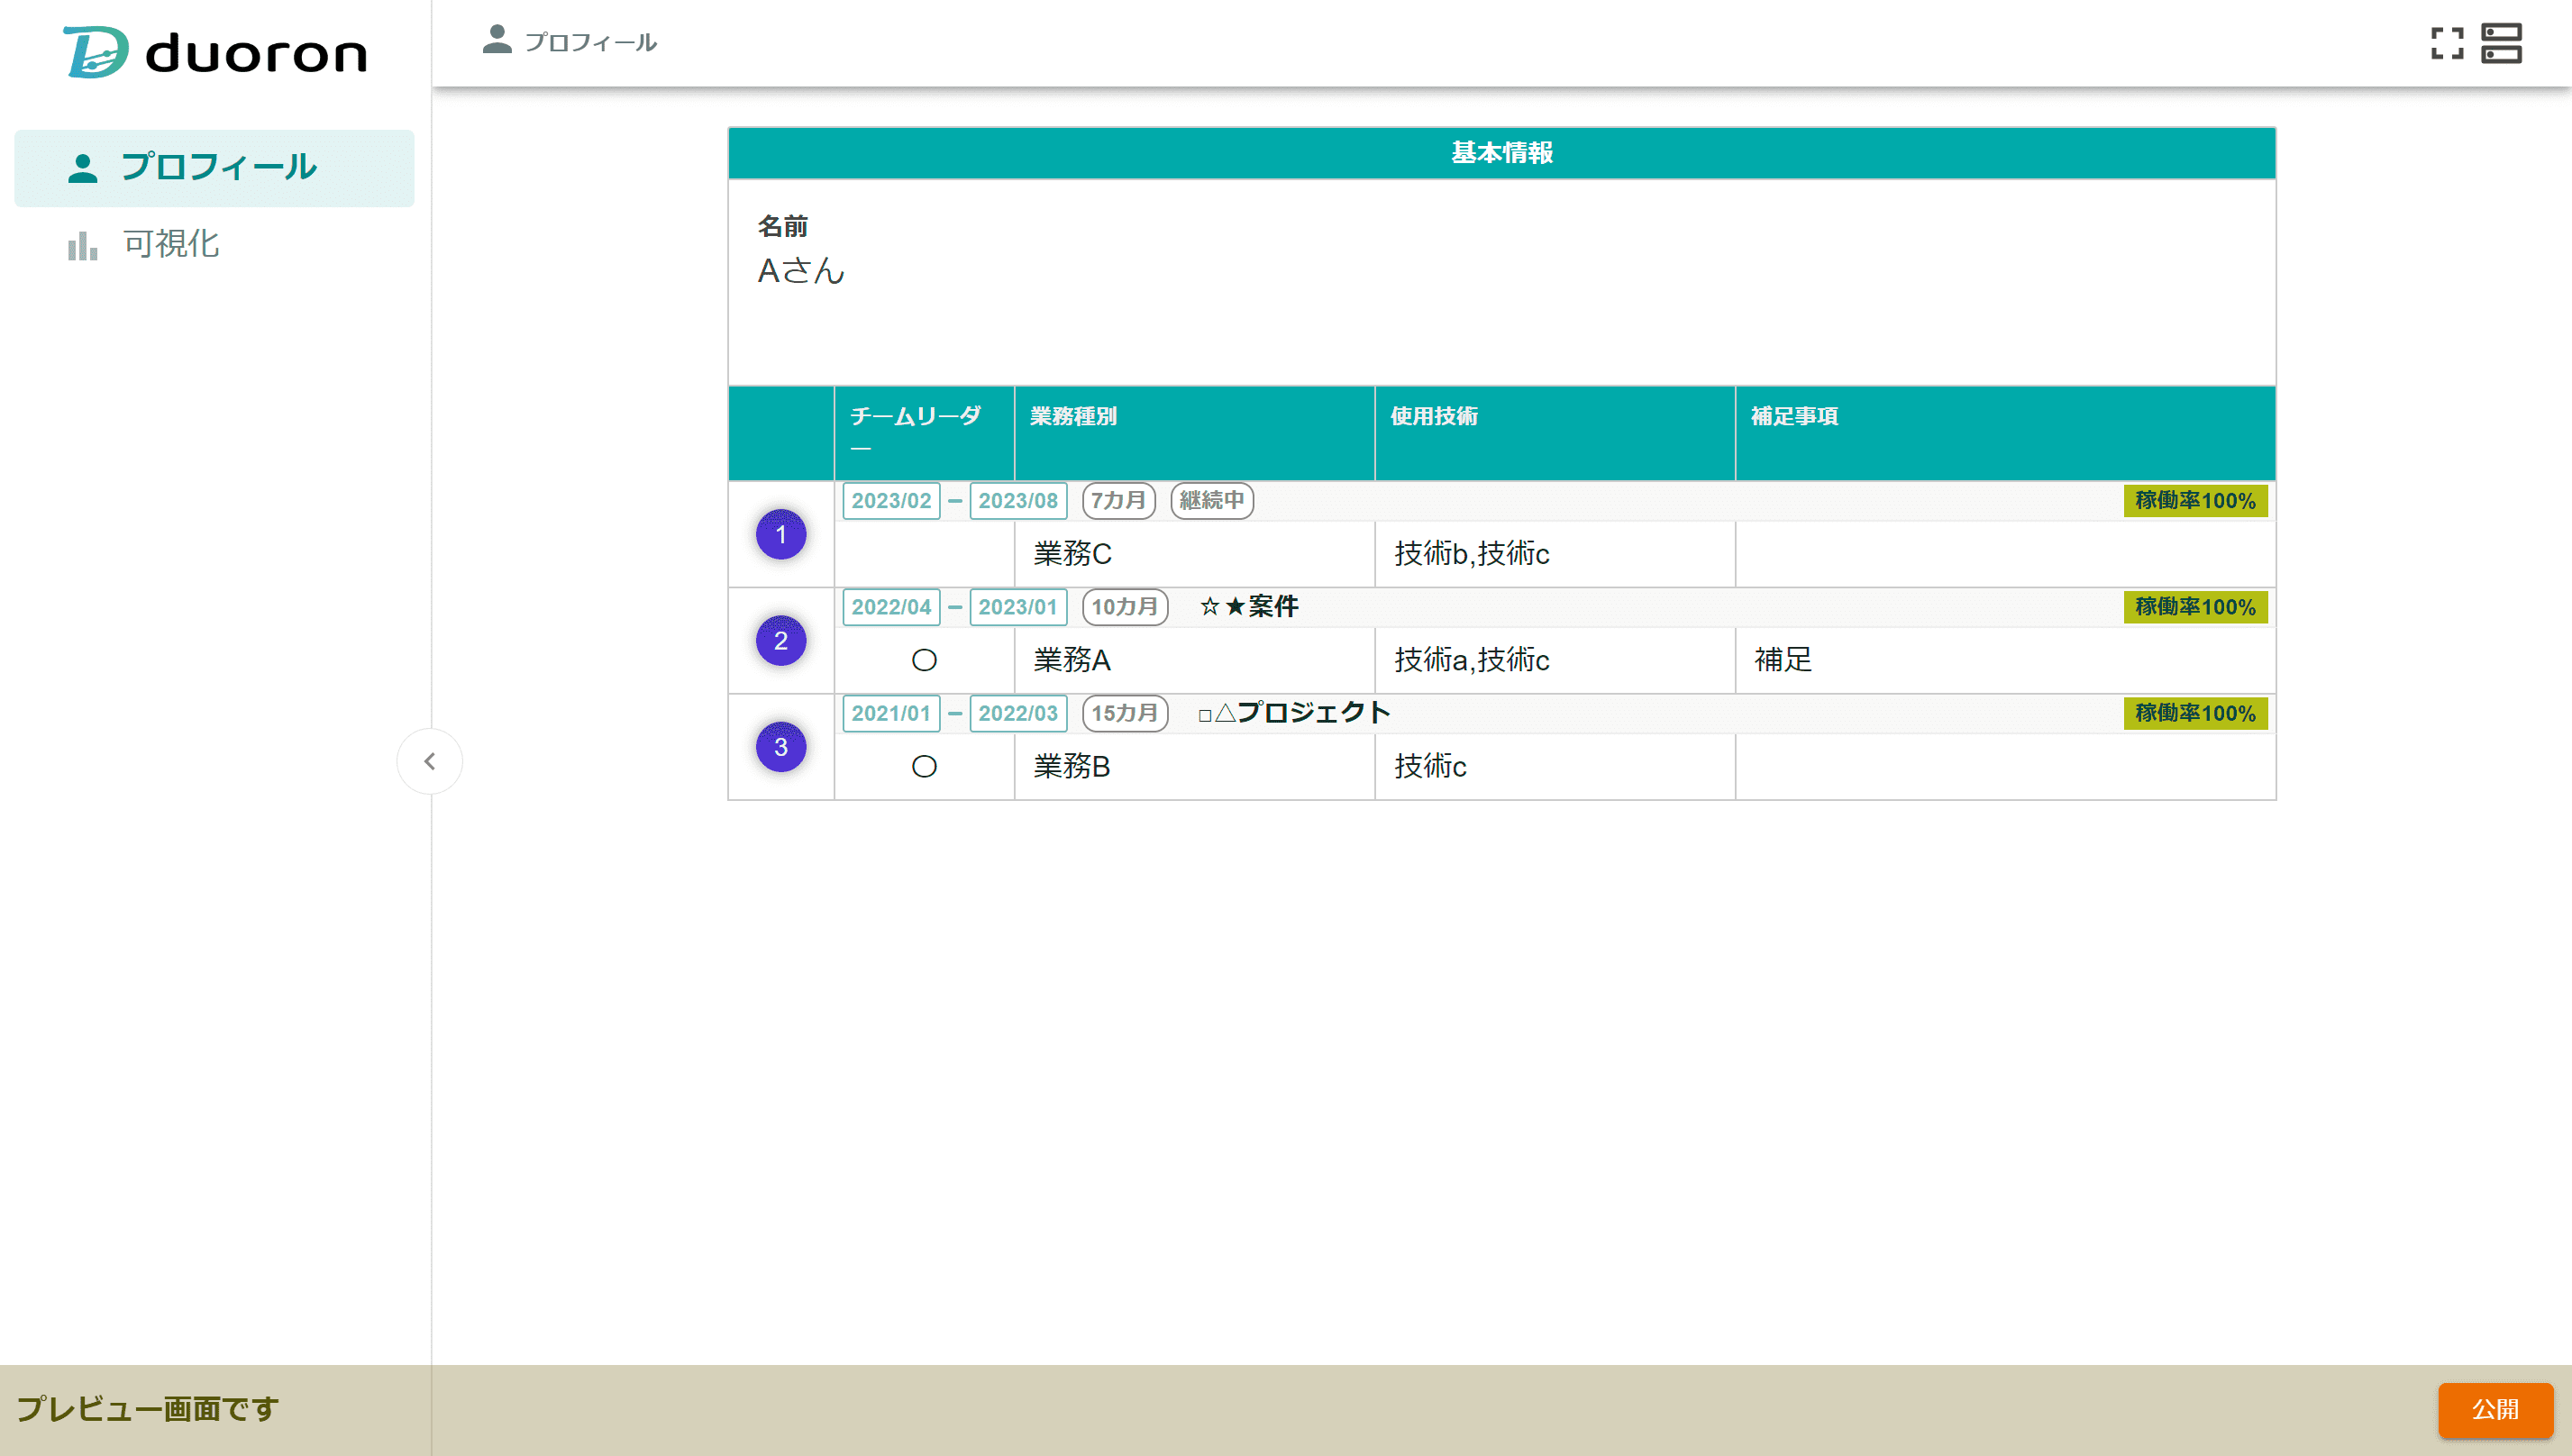Screen dimensions: 2572x1456
Task: Open the プロフィール sidebar menu item
Action: coord(214,167)
